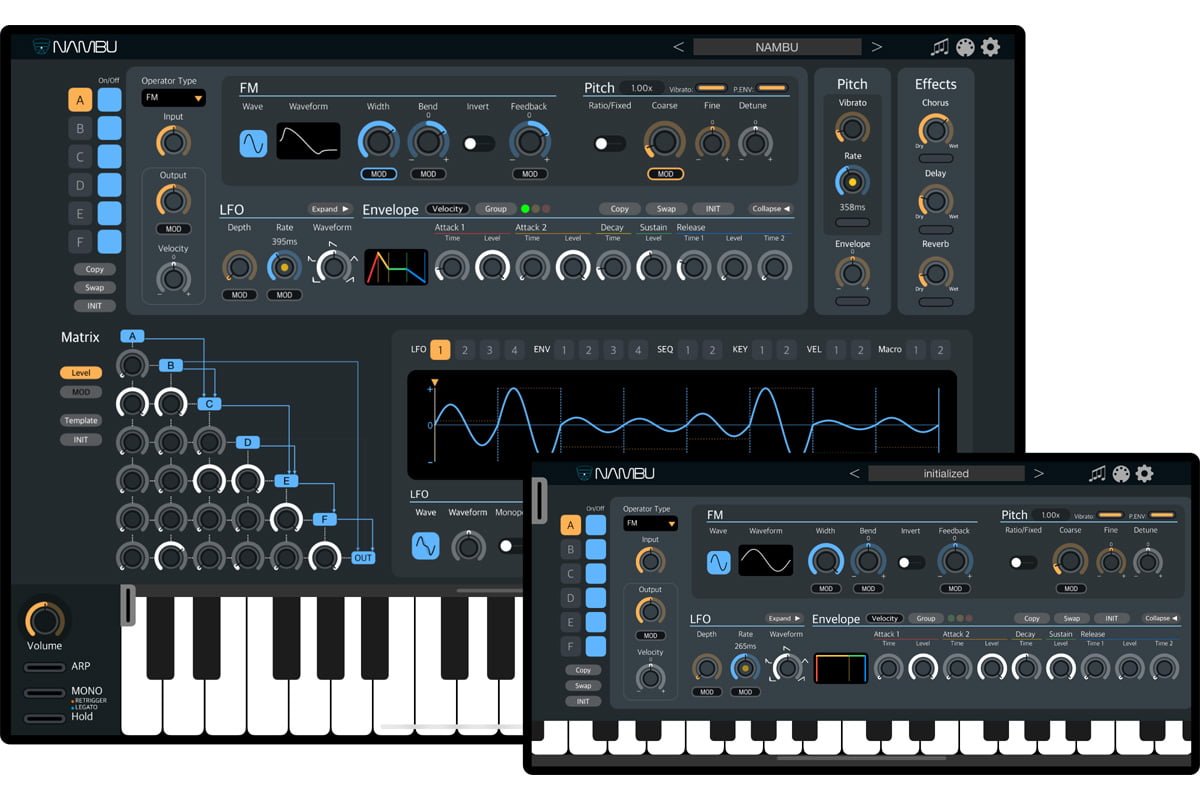
Task: Expand the LFO section in large window
Action: 330,209
